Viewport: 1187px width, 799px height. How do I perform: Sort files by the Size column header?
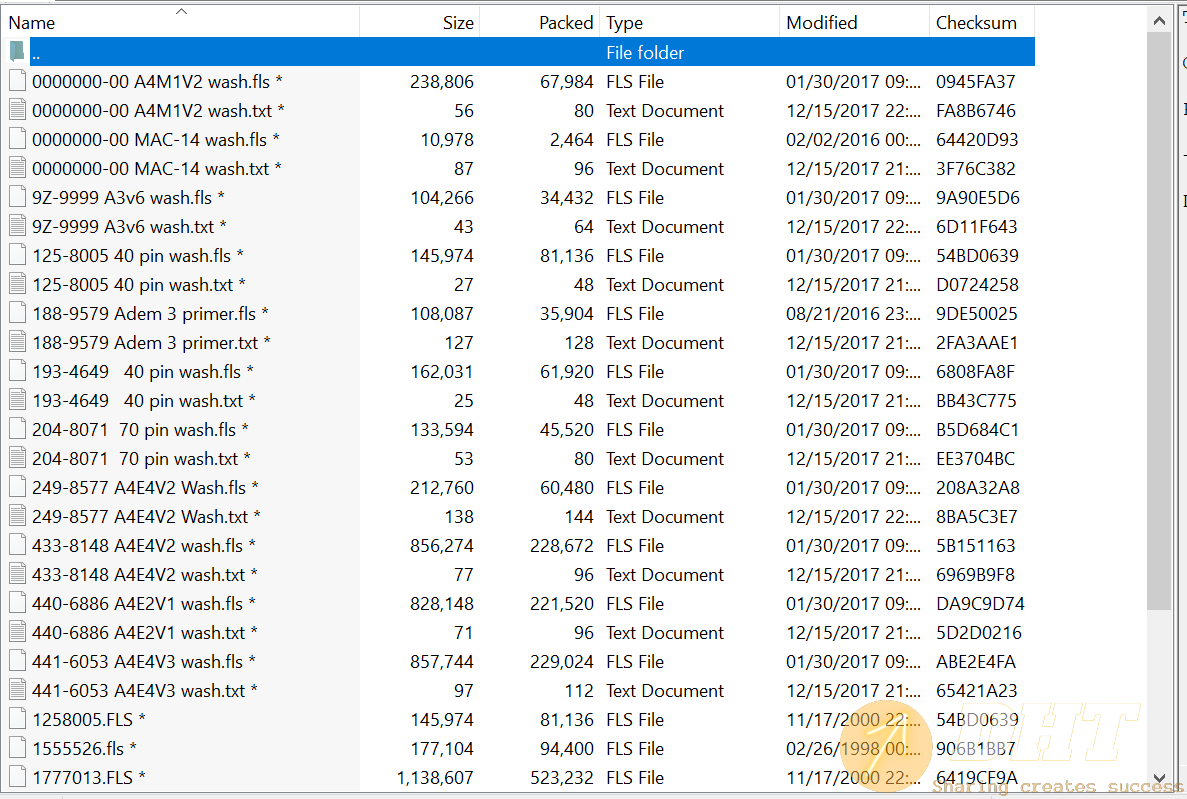pyautogui.click(x=457, y=23)
